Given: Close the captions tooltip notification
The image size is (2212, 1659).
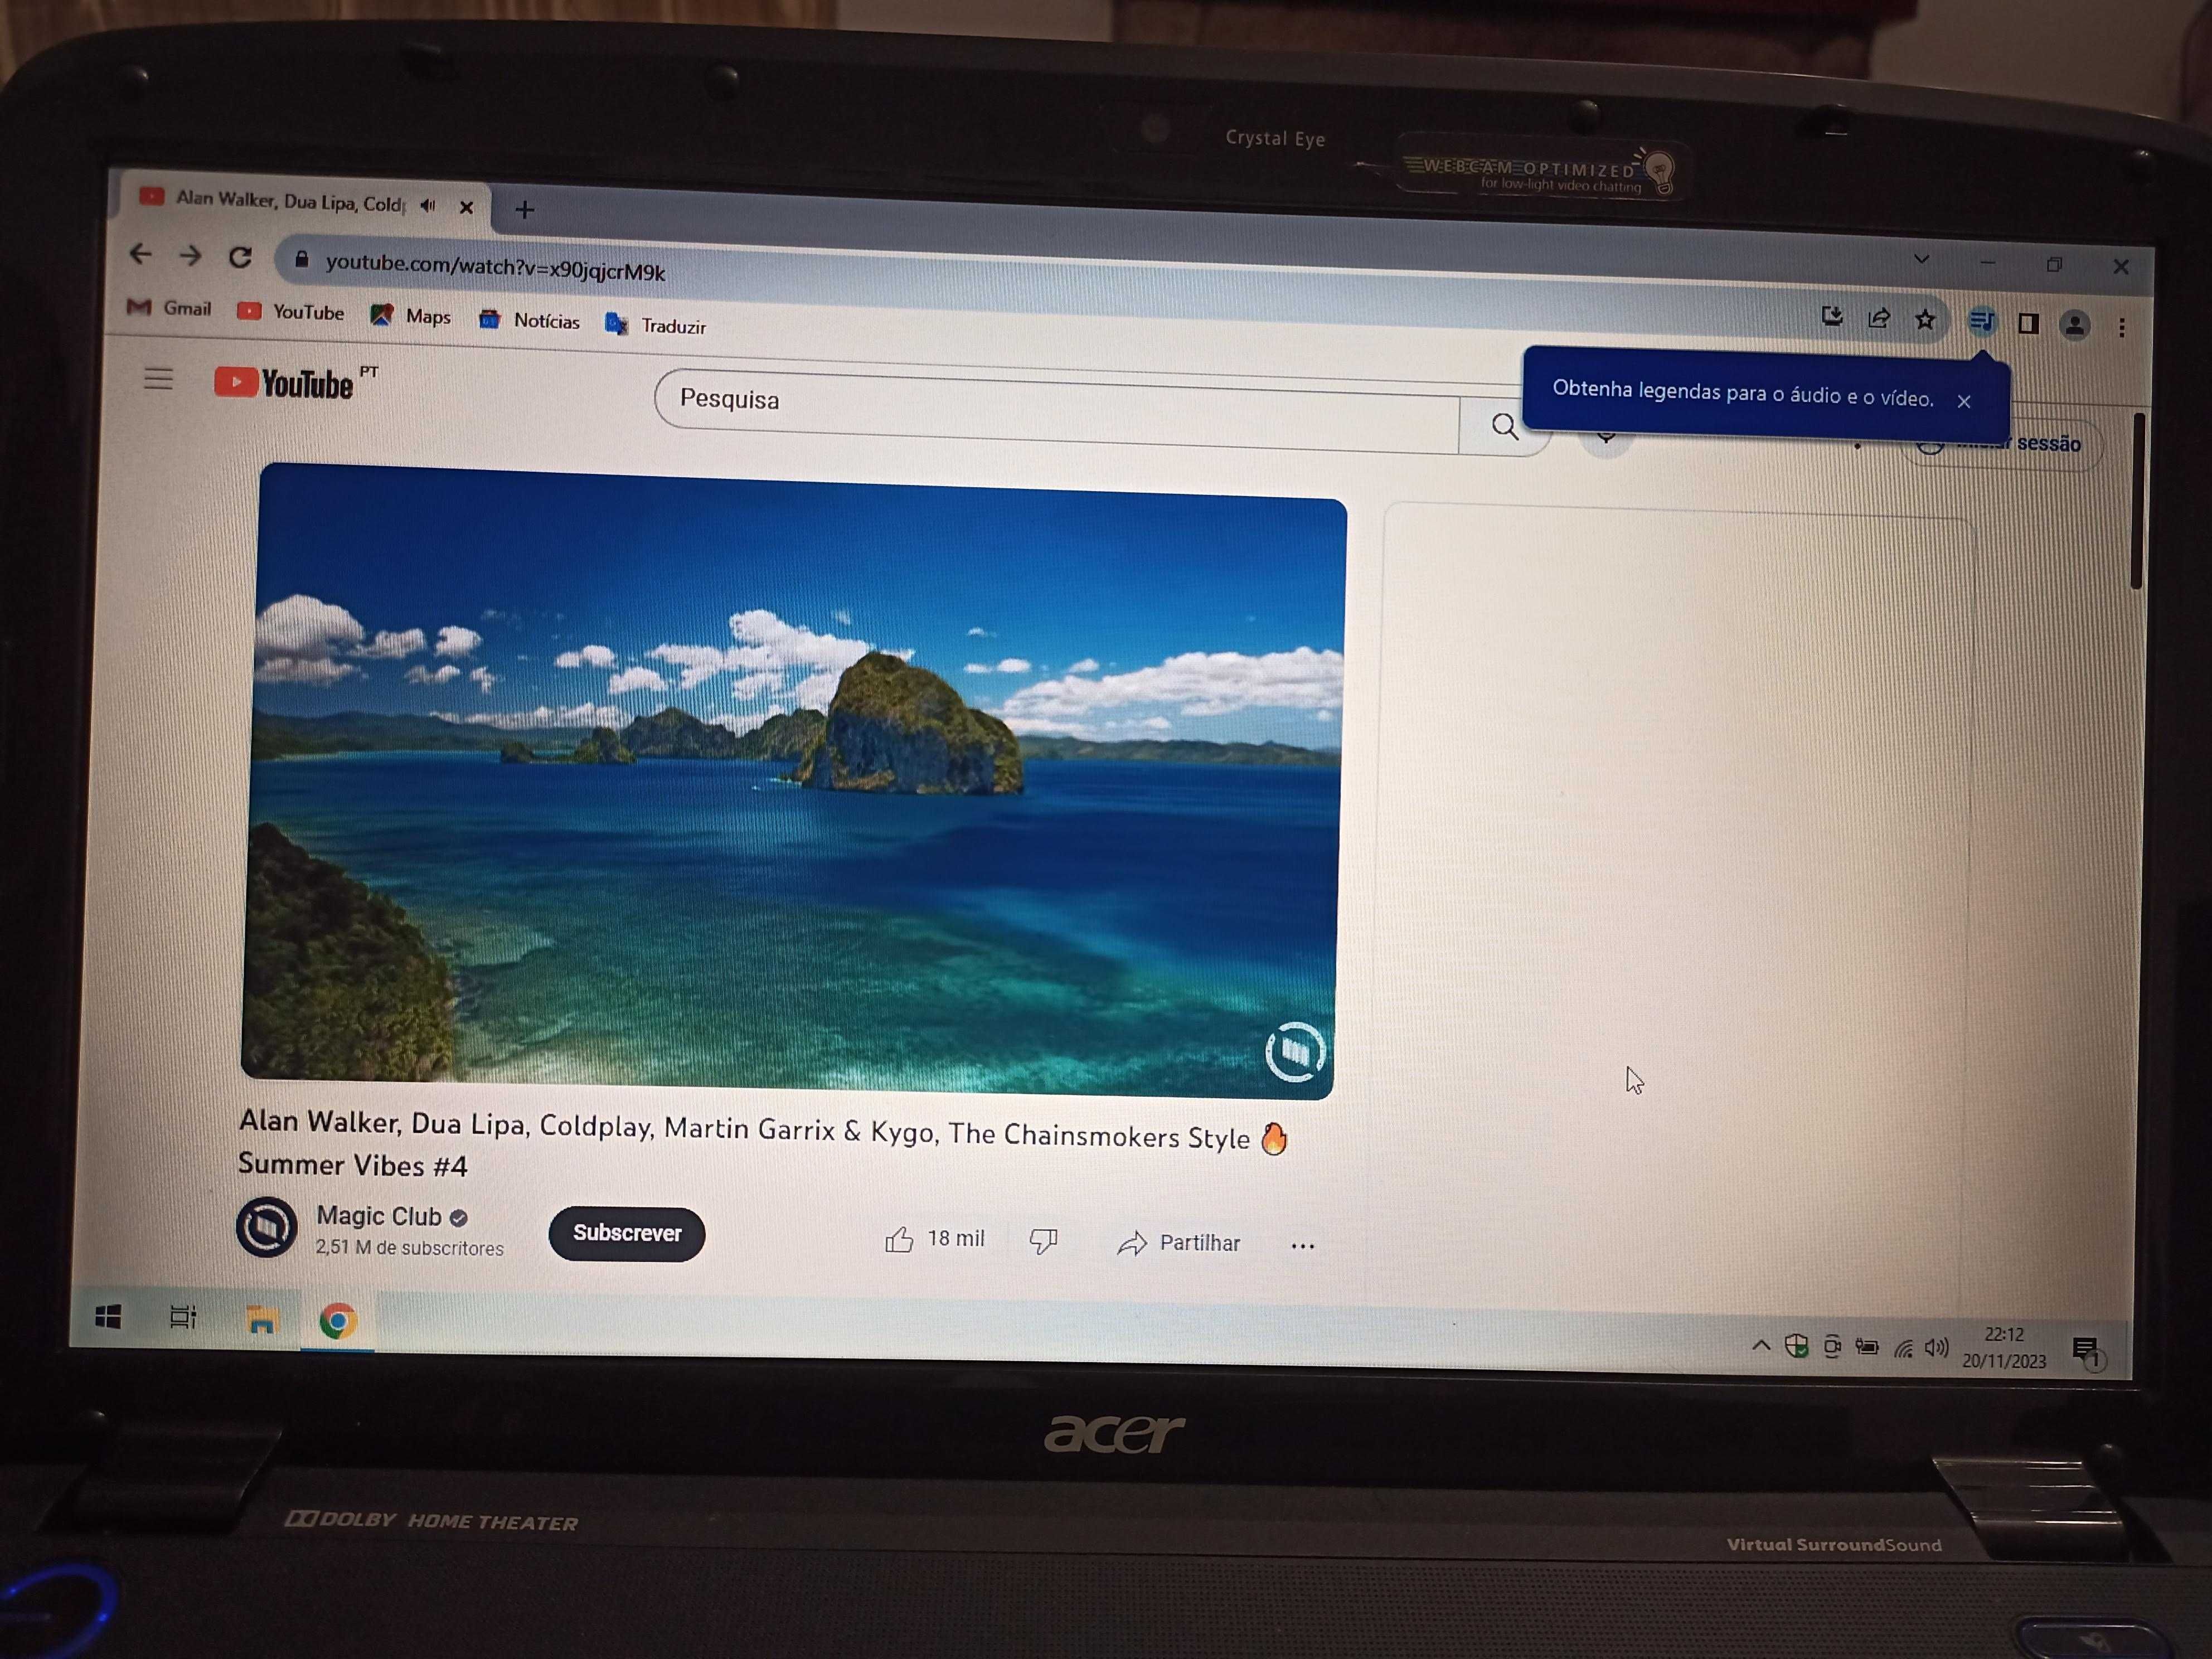Looking at the screenshot, I should coord(1964,397).
